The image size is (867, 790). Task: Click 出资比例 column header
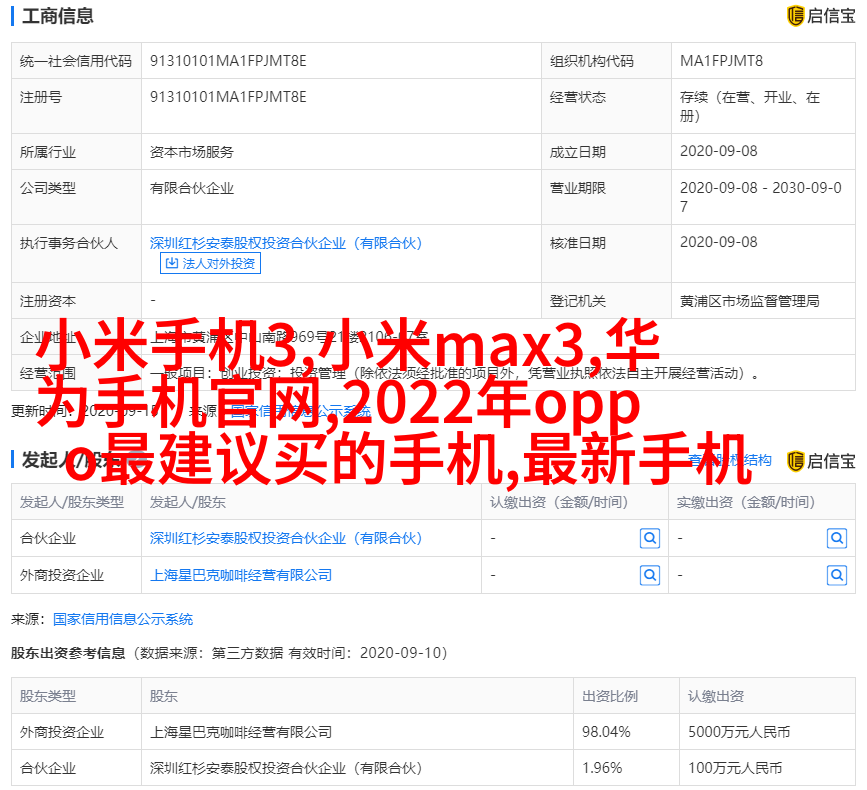[x=609, y=696]
